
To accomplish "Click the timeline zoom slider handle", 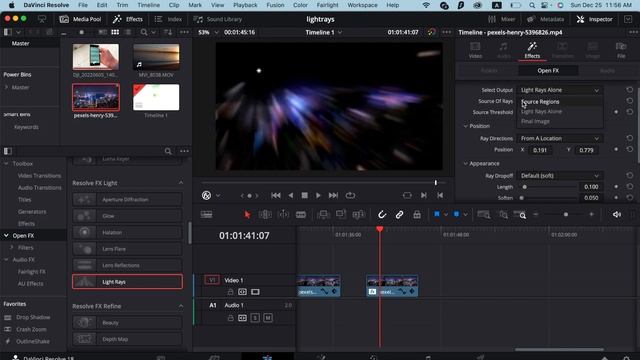I will pos(566,215).
